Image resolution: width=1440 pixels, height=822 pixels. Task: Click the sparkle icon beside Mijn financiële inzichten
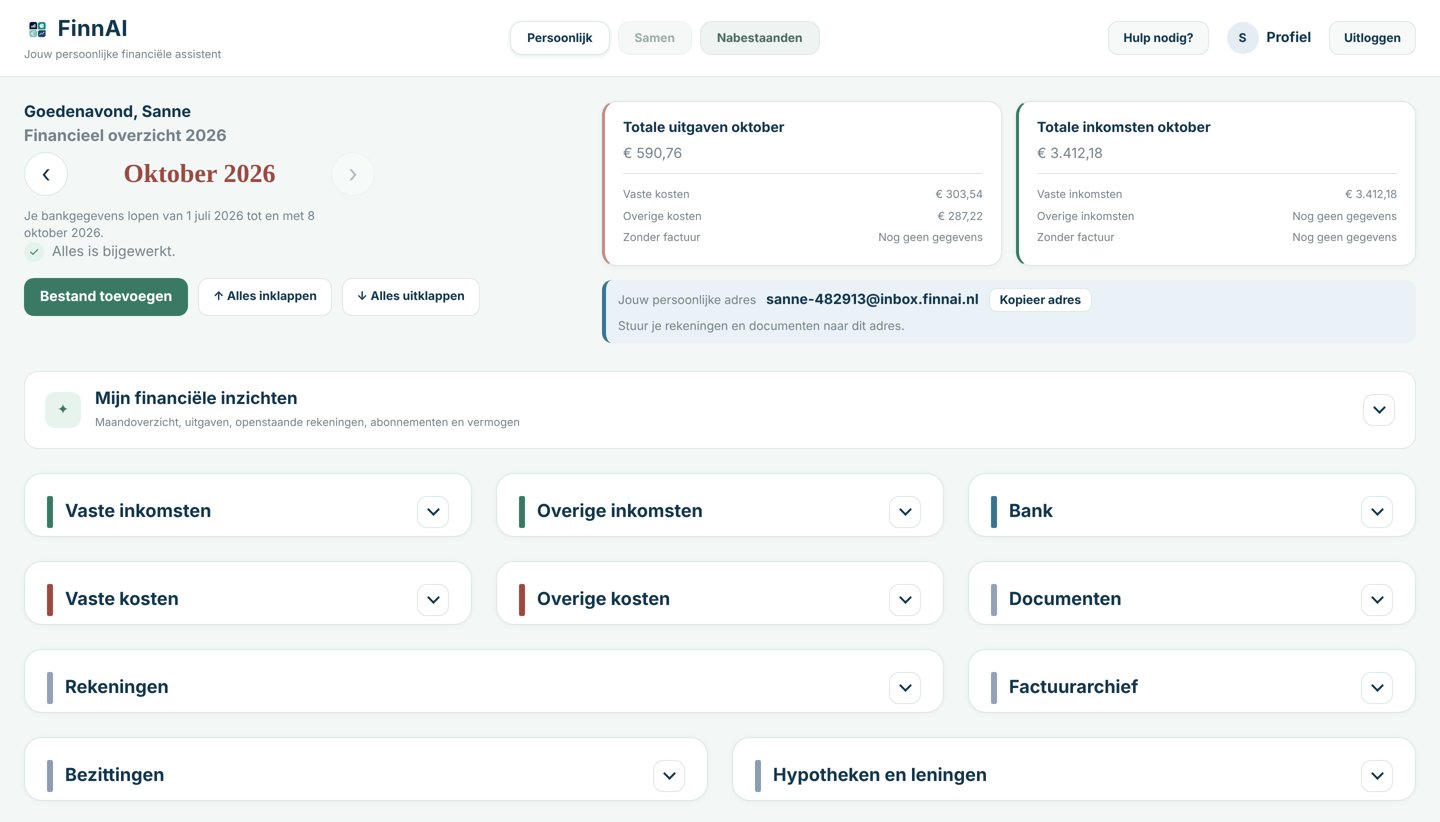coord(63,409)
